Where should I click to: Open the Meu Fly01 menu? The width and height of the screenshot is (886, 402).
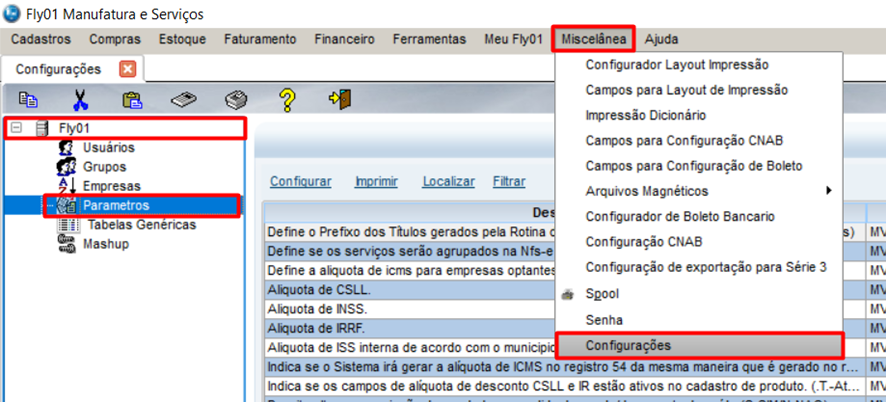(x=514, y=39)
